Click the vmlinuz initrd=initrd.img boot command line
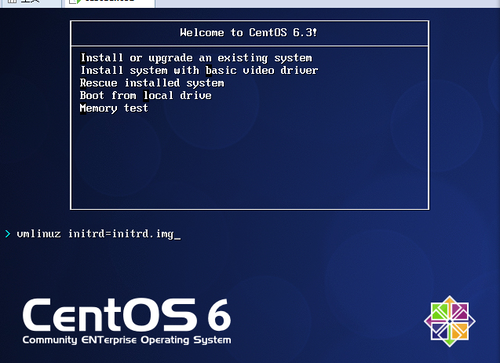This screenshot has width=500, height=363. [98, 234]
